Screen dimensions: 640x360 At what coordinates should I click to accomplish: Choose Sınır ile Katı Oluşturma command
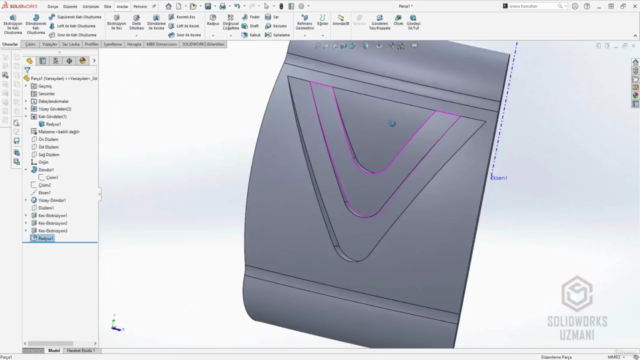click(72, 35)
